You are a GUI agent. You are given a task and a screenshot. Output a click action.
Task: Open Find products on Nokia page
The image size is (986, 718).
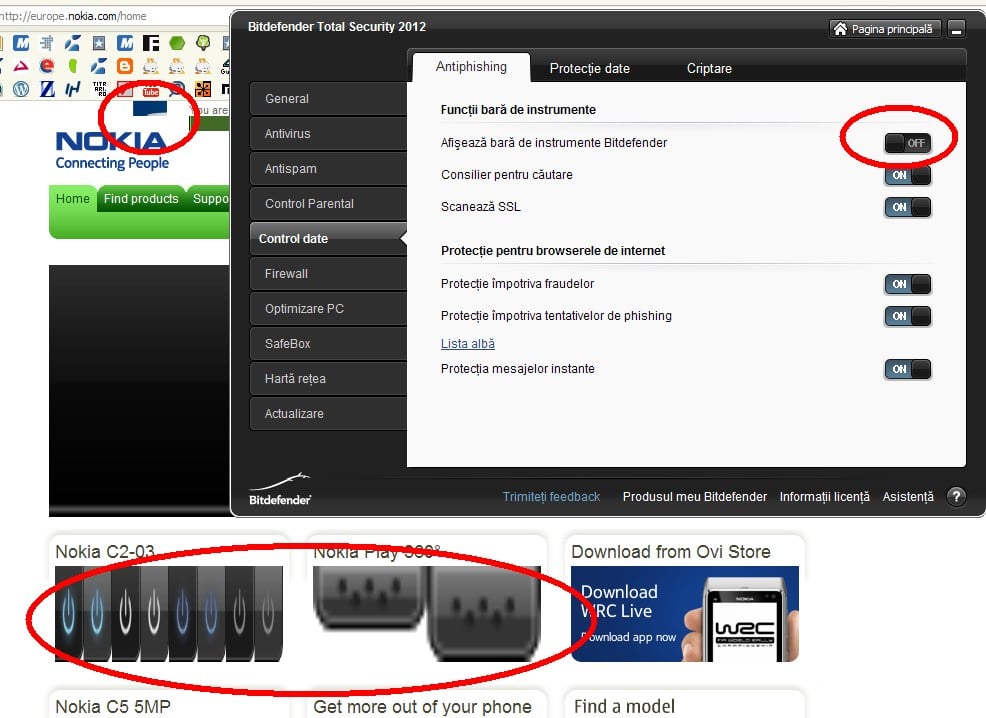point(141,199)
